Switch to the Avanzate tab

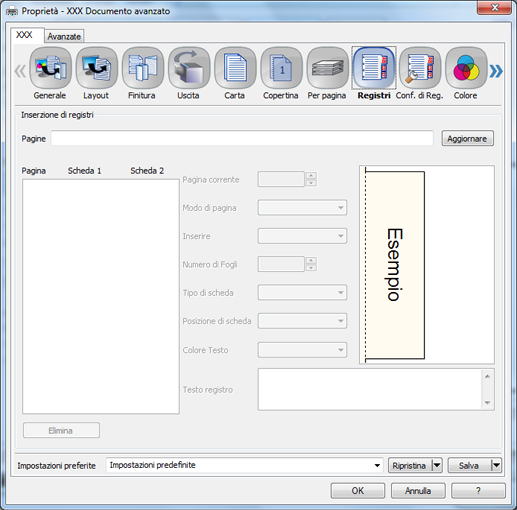click(64, 36)
